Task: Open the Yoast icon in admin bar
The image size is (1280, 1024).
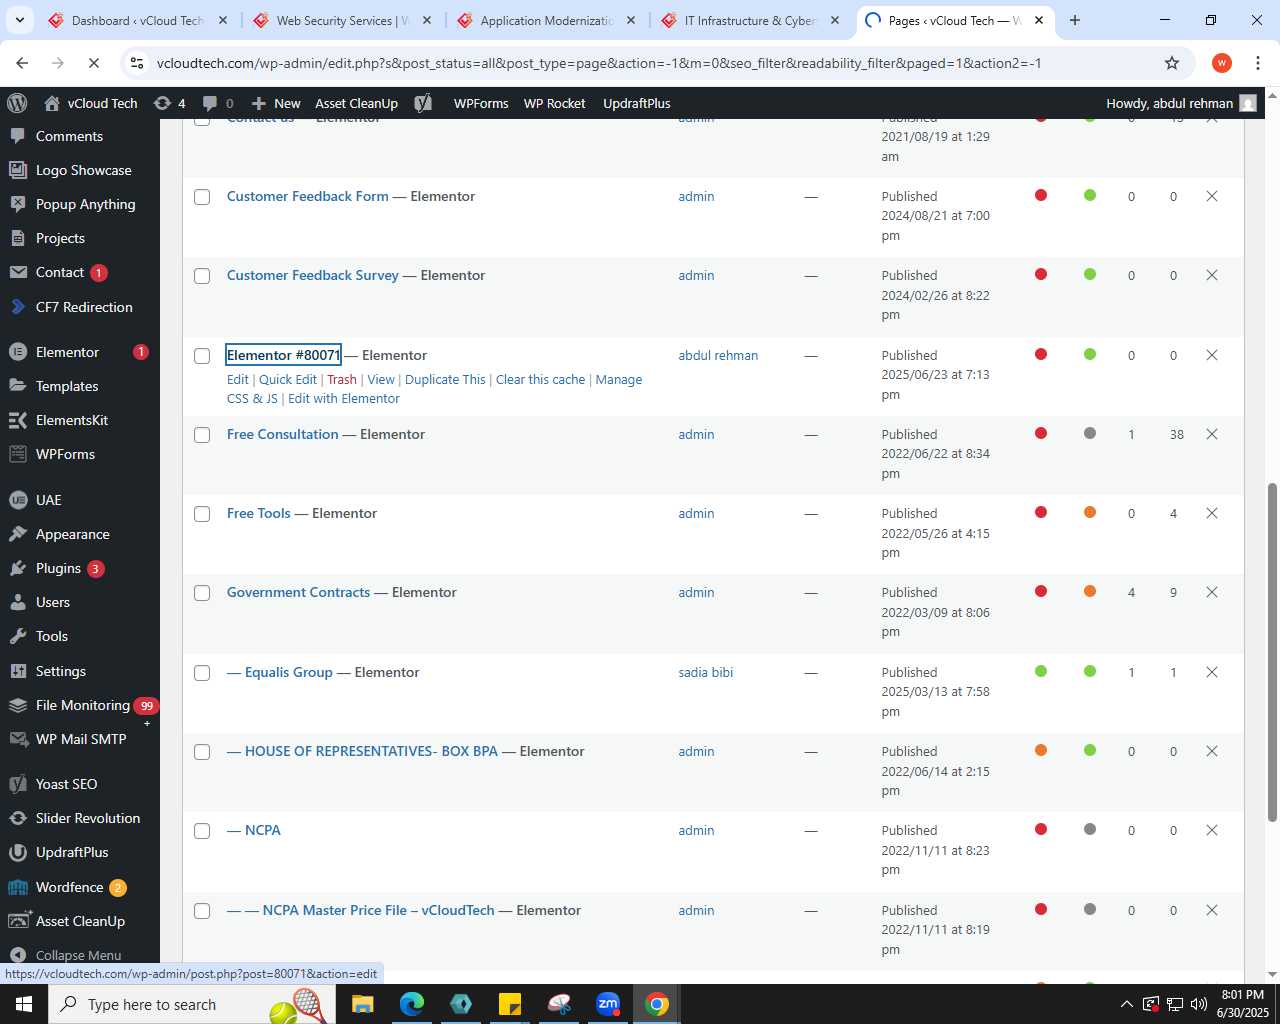Action: coord(423,103)
